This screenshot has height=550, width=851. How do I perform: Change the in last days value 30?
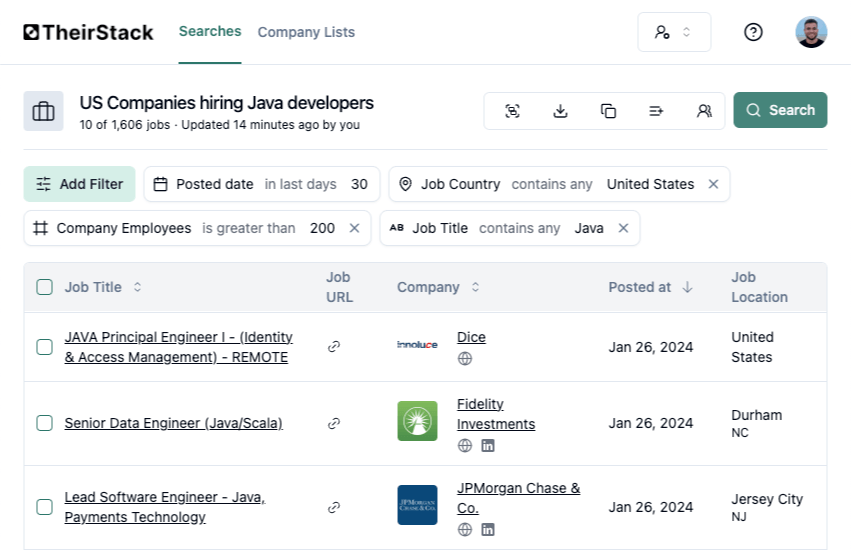click(x=359, y=184)
